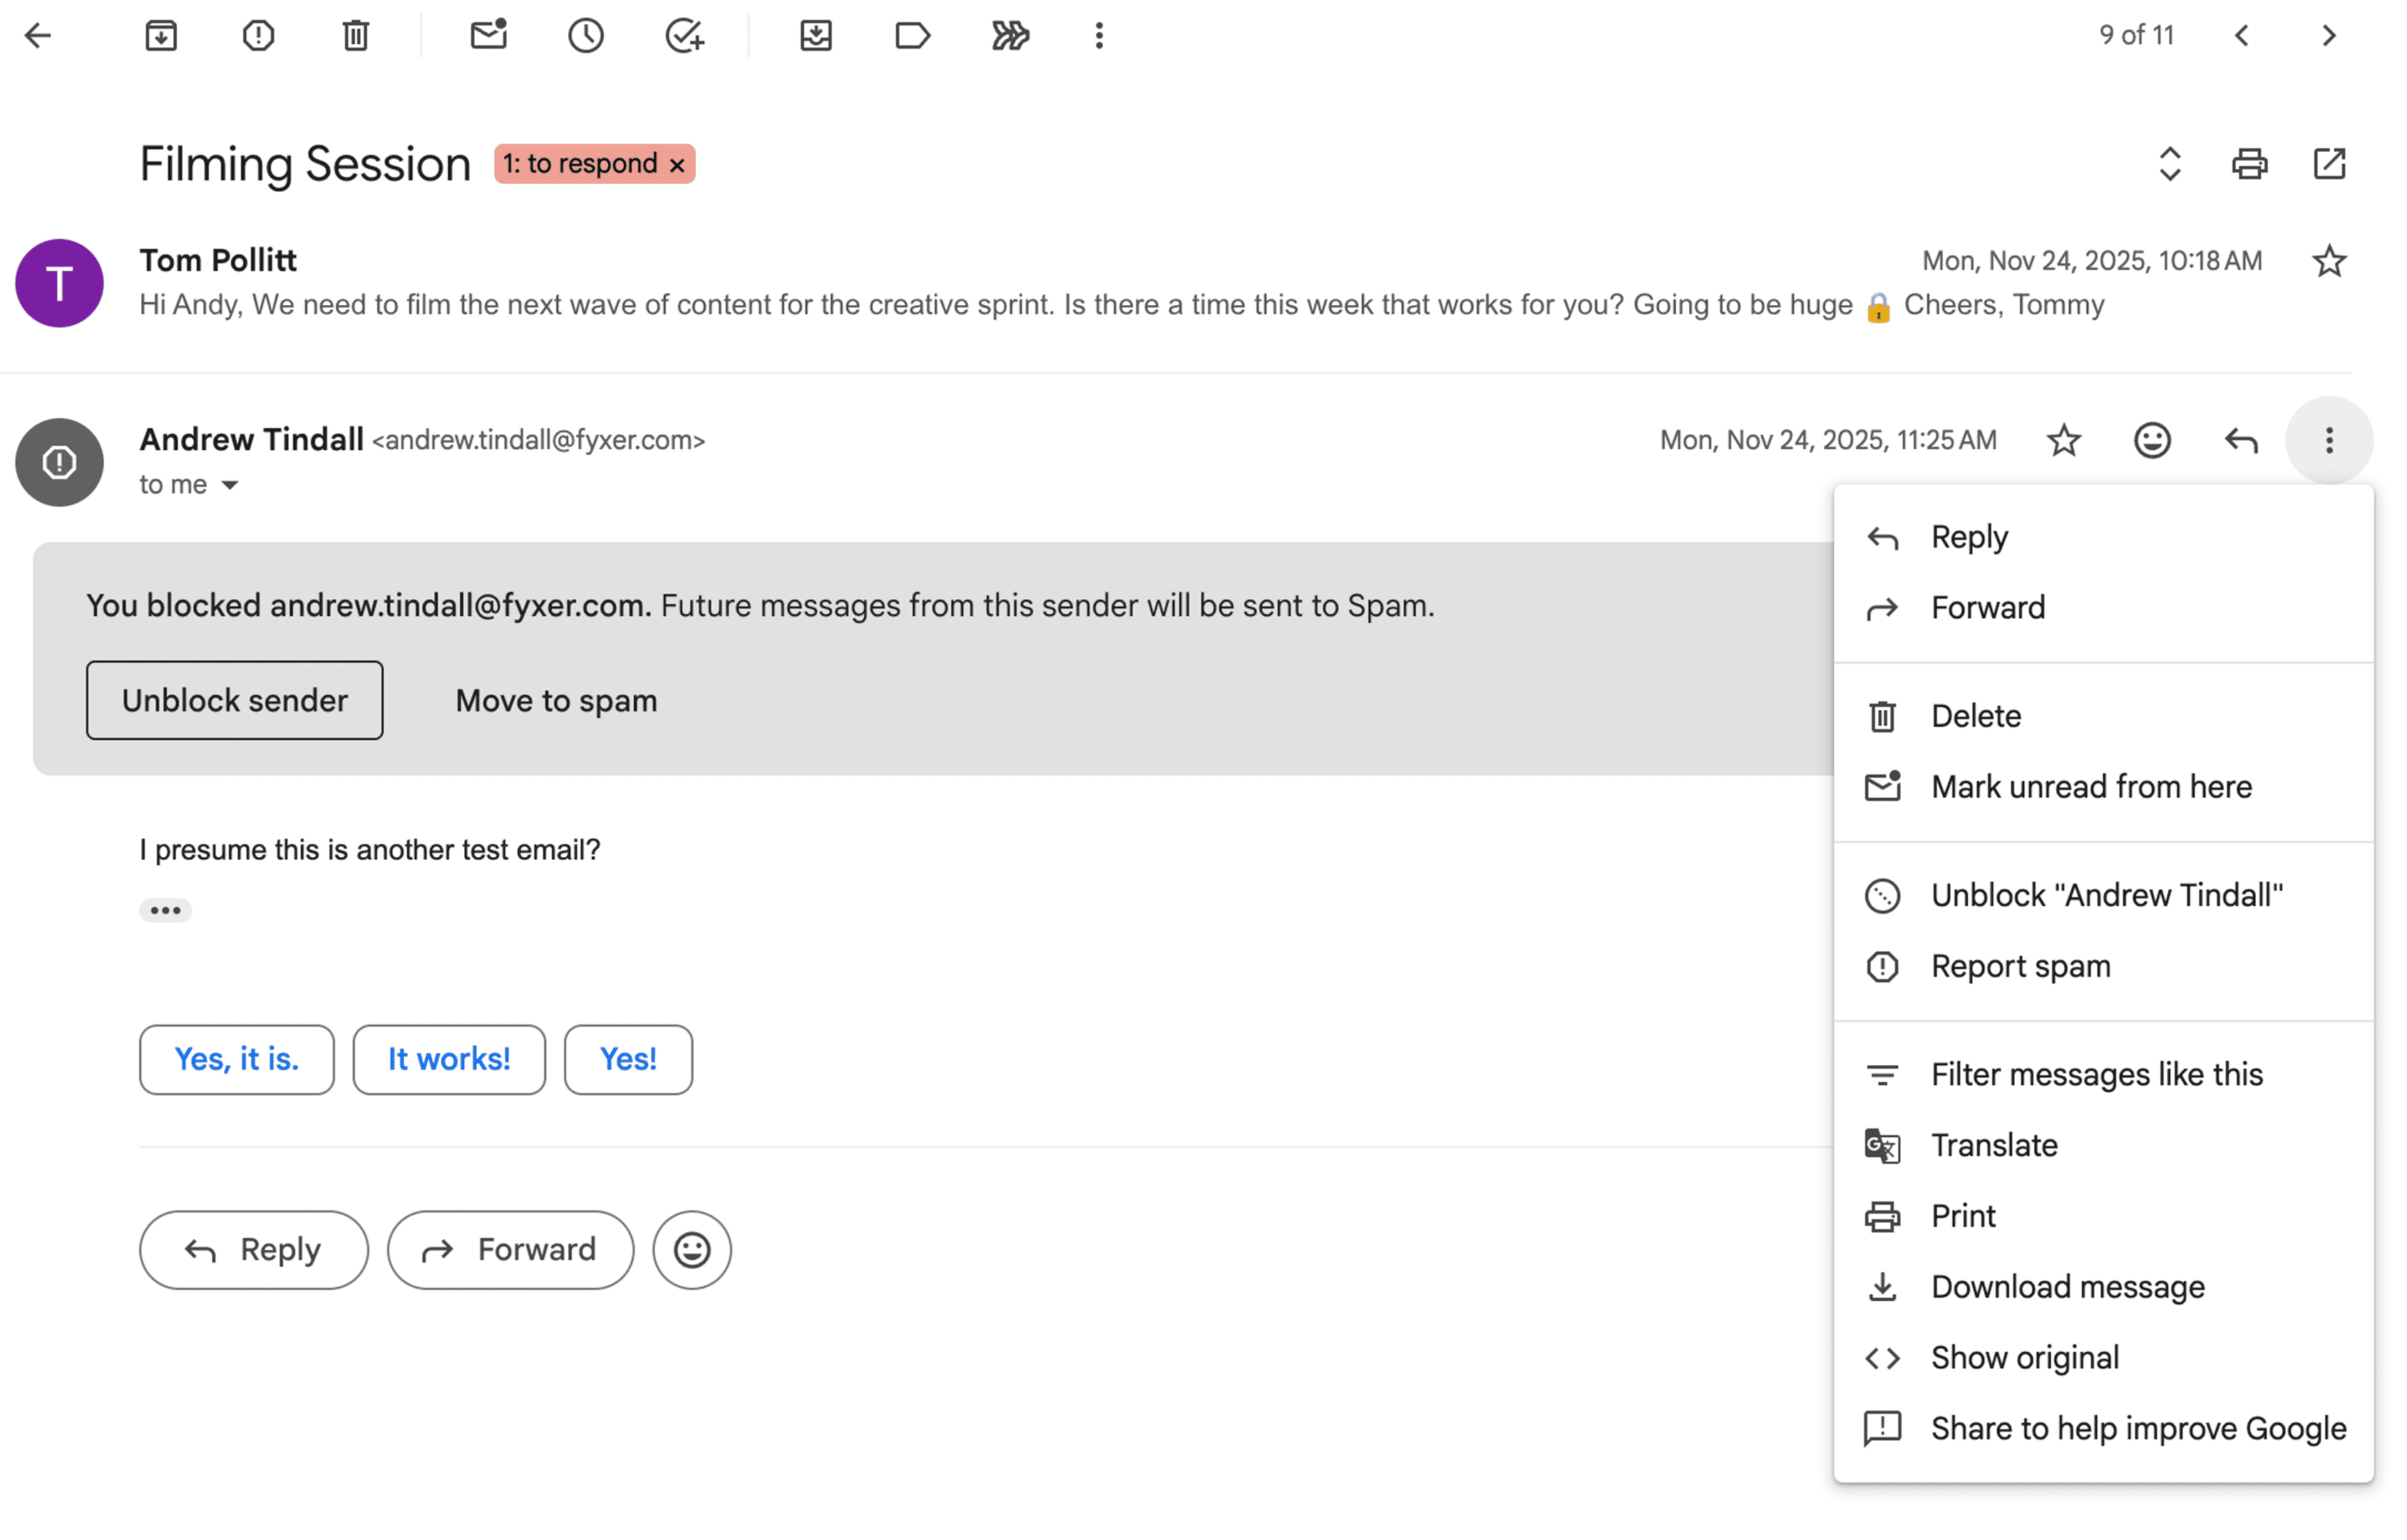This screenshot has width=2407, height=1540.
Task: Click the double-arrow importance marker icon
Action: click(1010, 36)
